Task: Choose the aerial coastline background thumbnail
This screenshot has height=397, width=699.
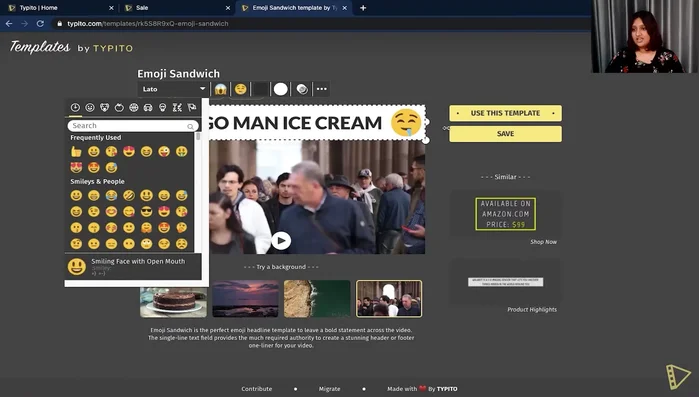Action: [x=317, y=299]
